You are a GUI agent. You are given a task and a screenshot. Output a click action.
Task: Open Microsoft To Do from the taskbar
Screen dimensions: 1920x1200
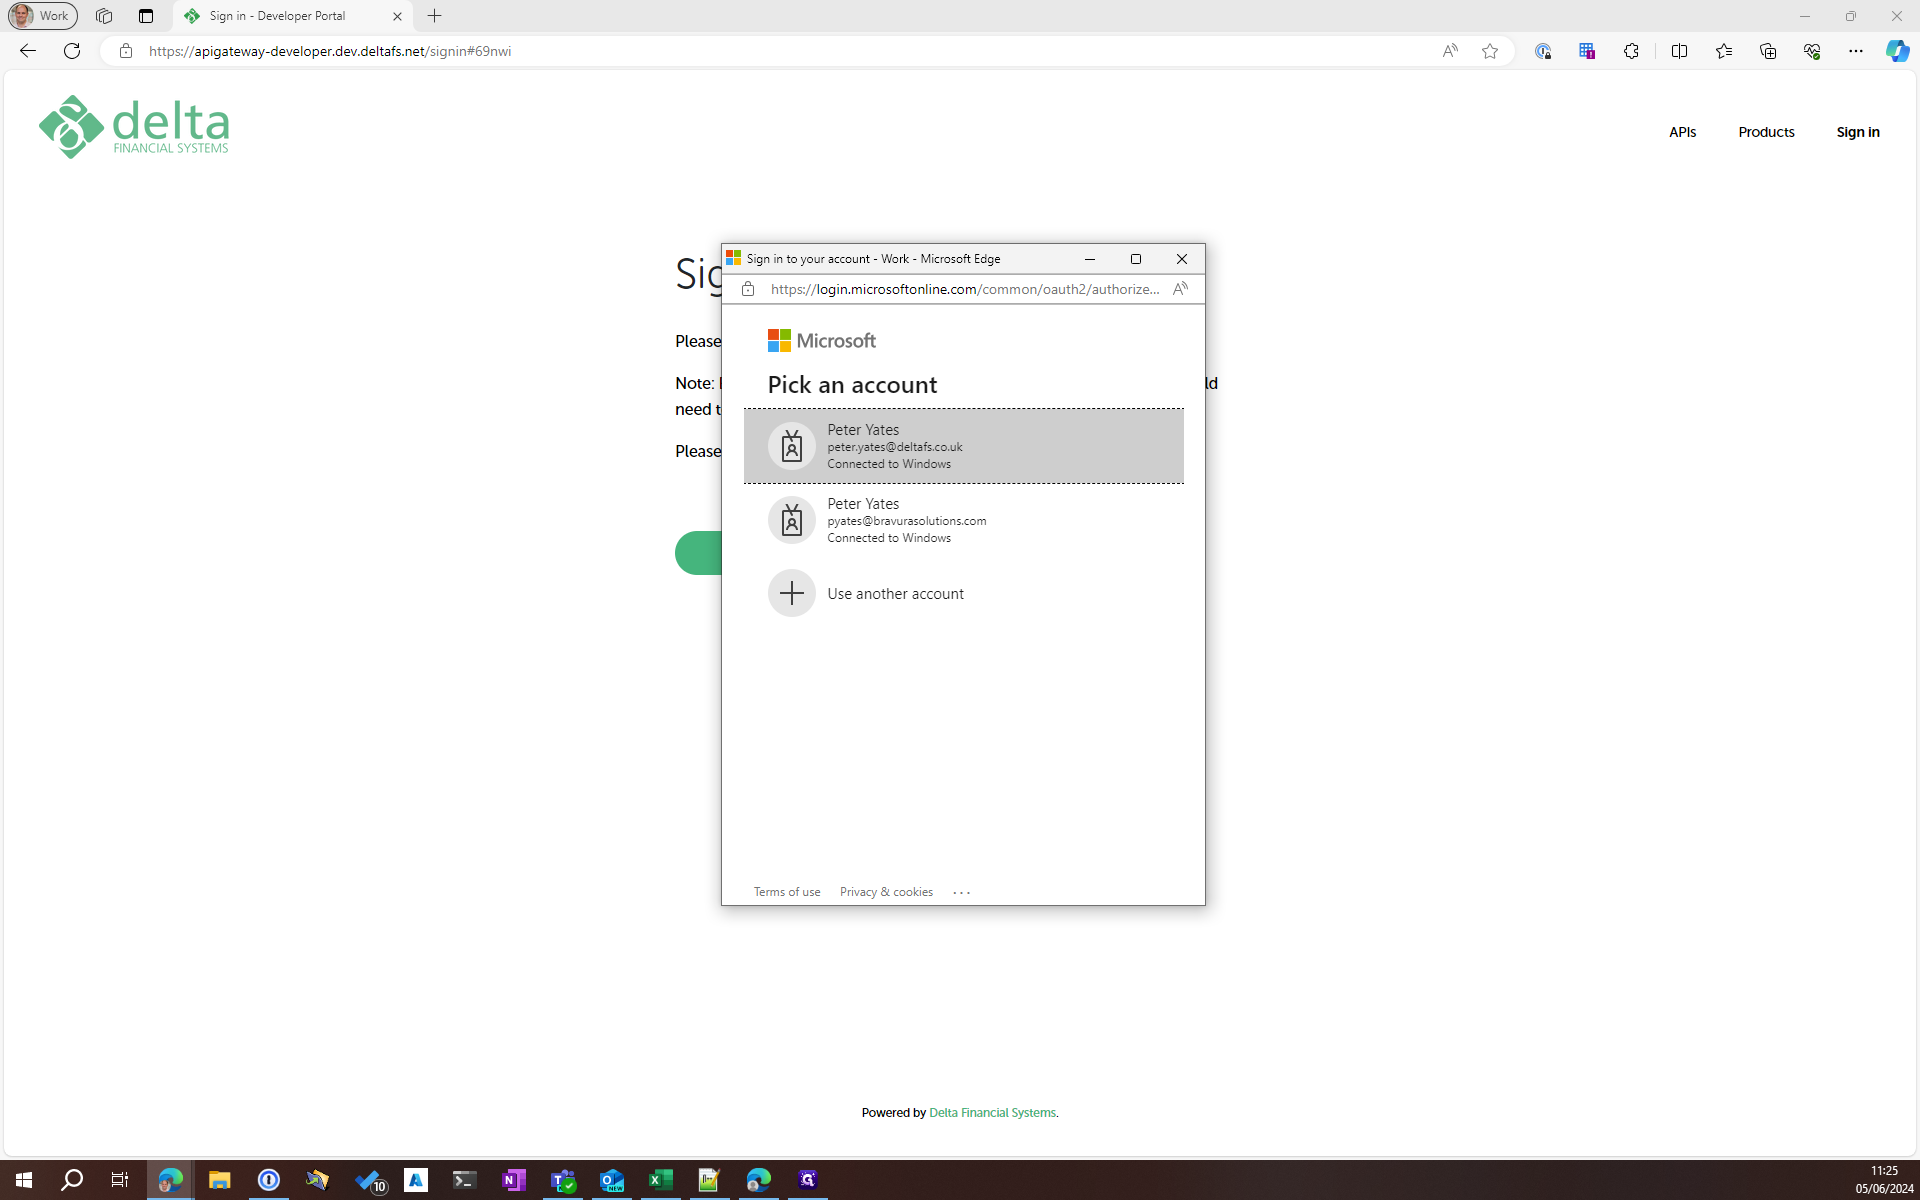(x=369, y=1180)
